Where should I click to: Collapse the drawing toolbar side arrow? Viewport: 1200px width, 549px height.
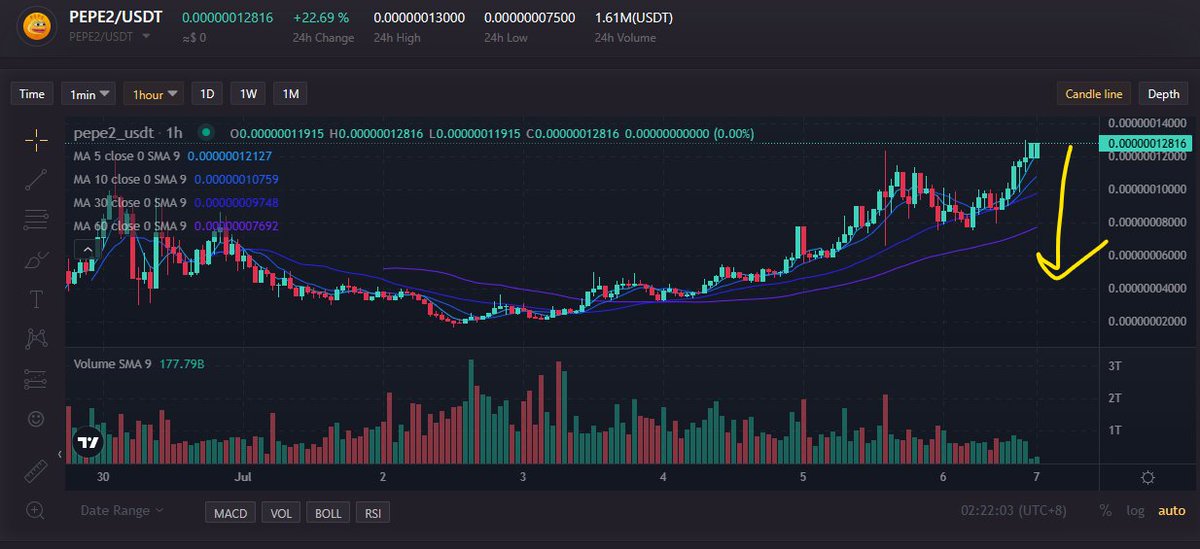(59, 455)
